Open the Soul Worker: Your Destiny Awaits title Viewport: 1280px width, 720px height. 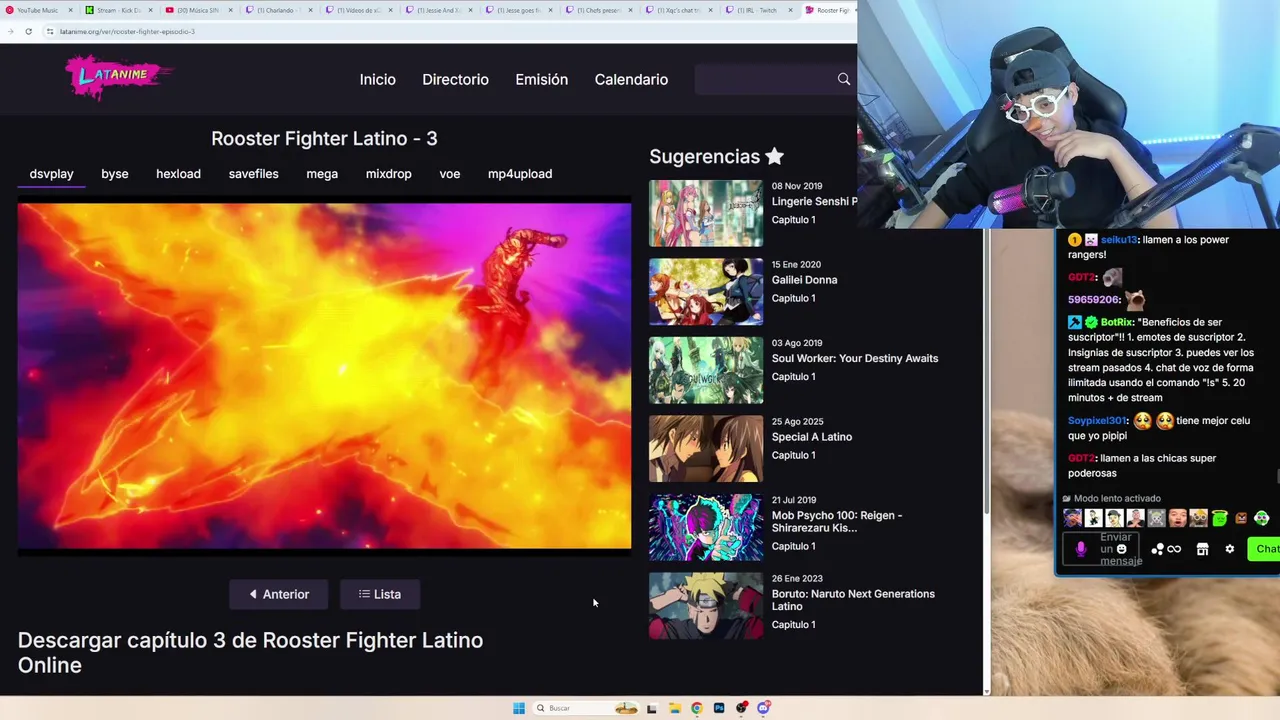855,358
